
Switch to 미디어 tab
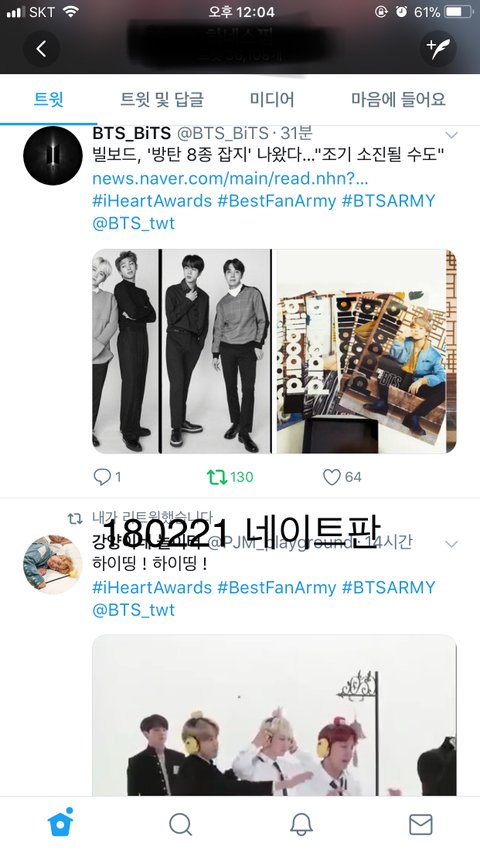coord(272,99)
